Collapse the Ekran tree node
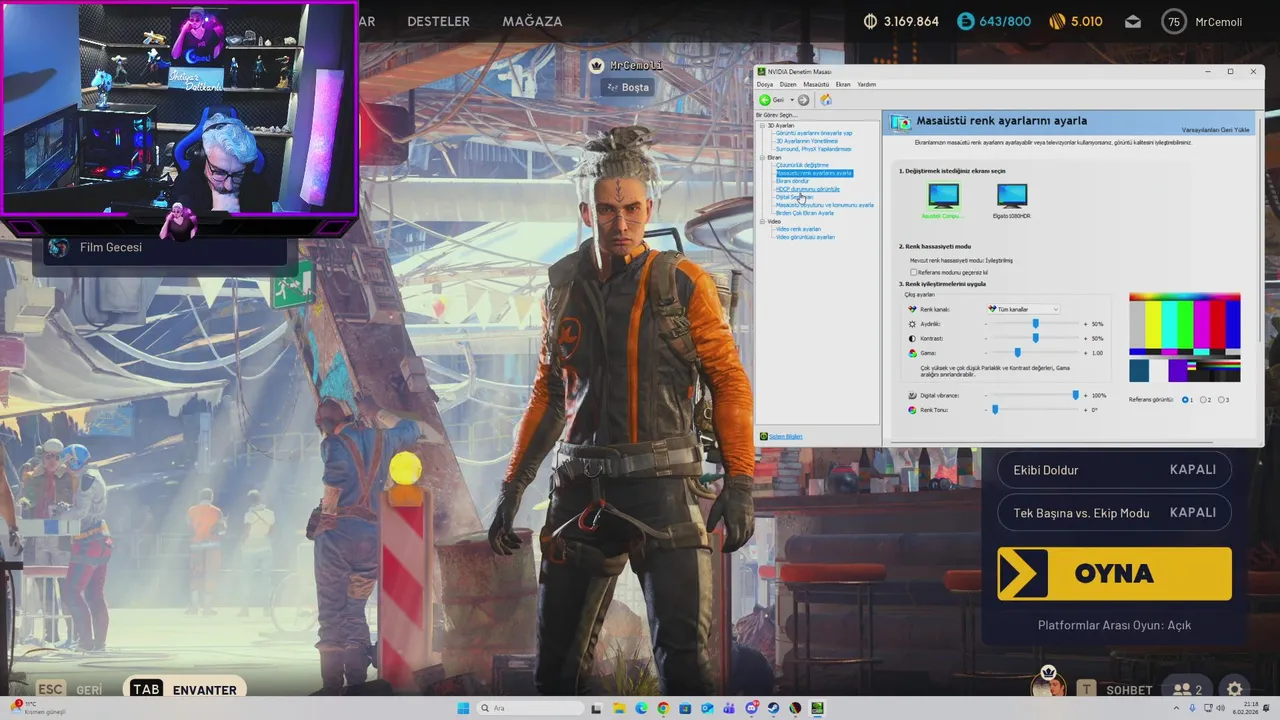The width and height of the screenshot is (1280, 720). 762,157
